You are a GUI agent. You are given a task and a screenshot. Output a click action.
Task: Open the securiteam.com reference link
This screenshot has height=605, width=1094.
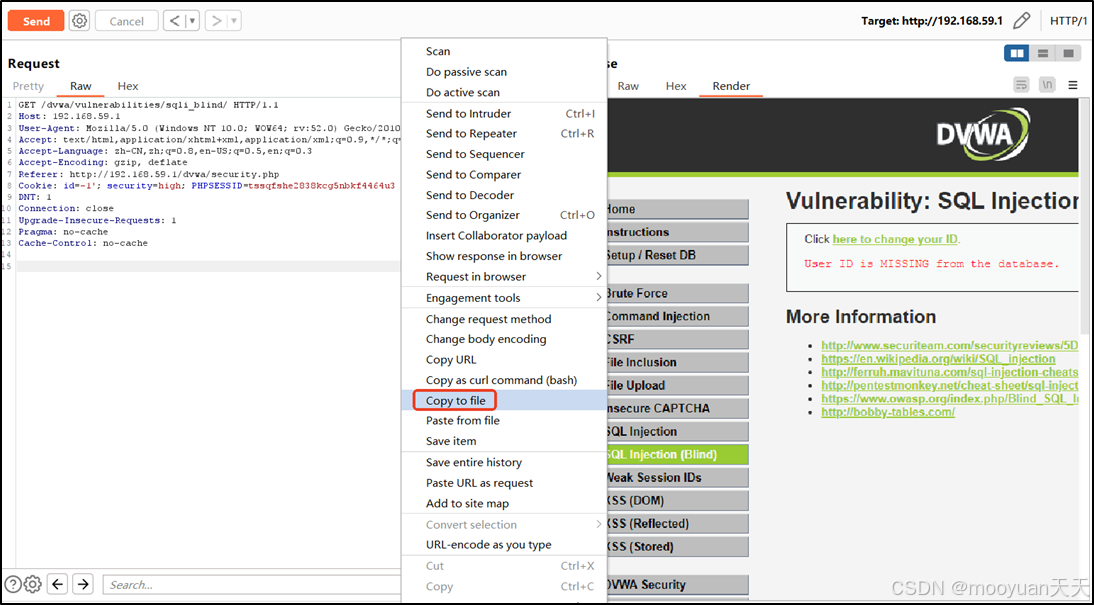[950, 345]
